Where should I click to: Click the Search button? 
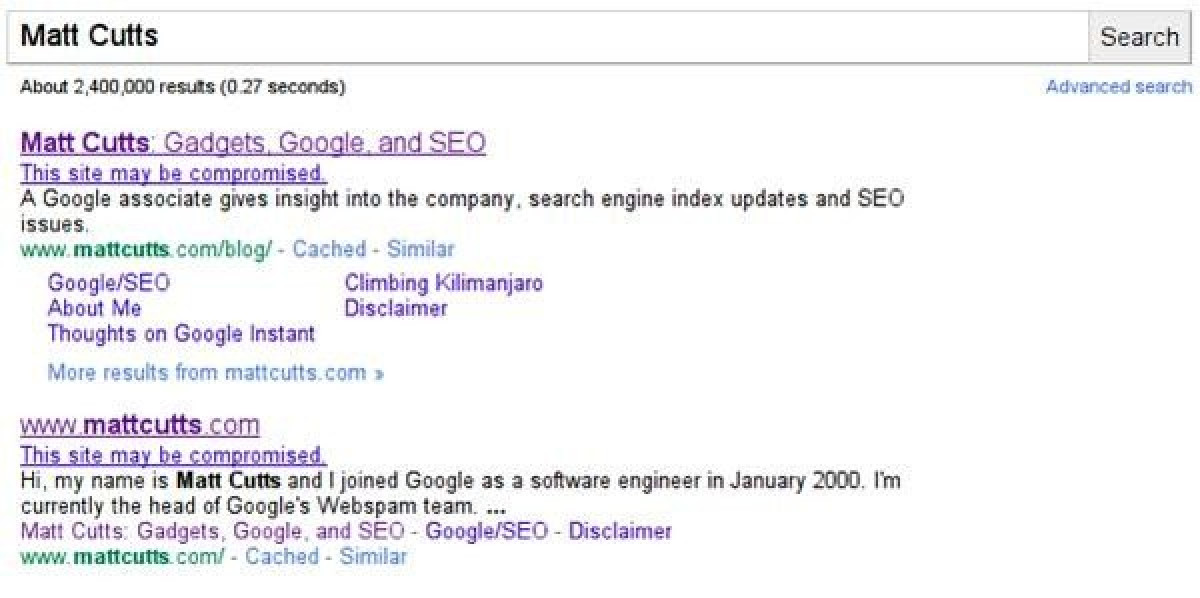(1139, 37)
